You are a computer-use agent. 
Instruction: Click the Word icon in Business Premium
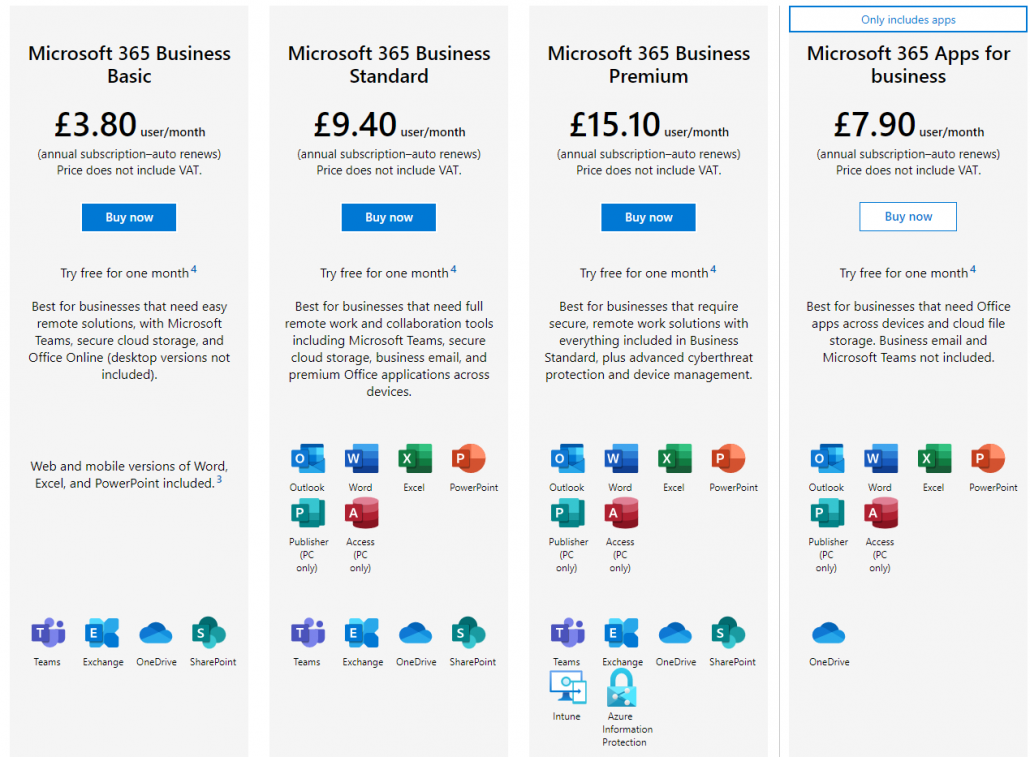620,459
